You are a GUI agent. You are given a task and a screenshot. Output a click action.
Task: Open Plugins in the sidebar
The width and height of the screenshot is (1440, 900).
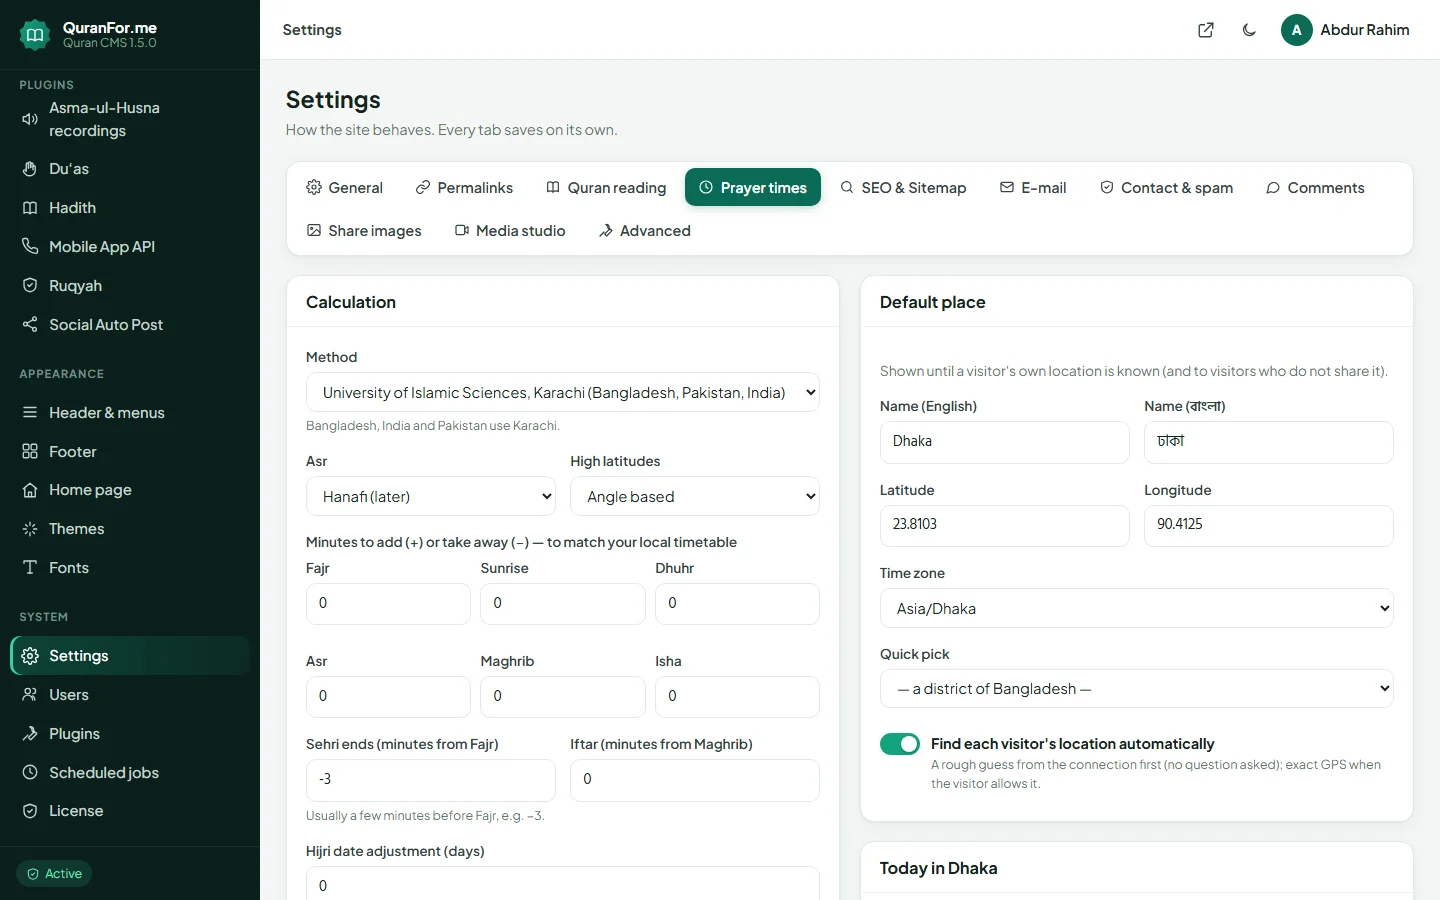click(130, 734)
